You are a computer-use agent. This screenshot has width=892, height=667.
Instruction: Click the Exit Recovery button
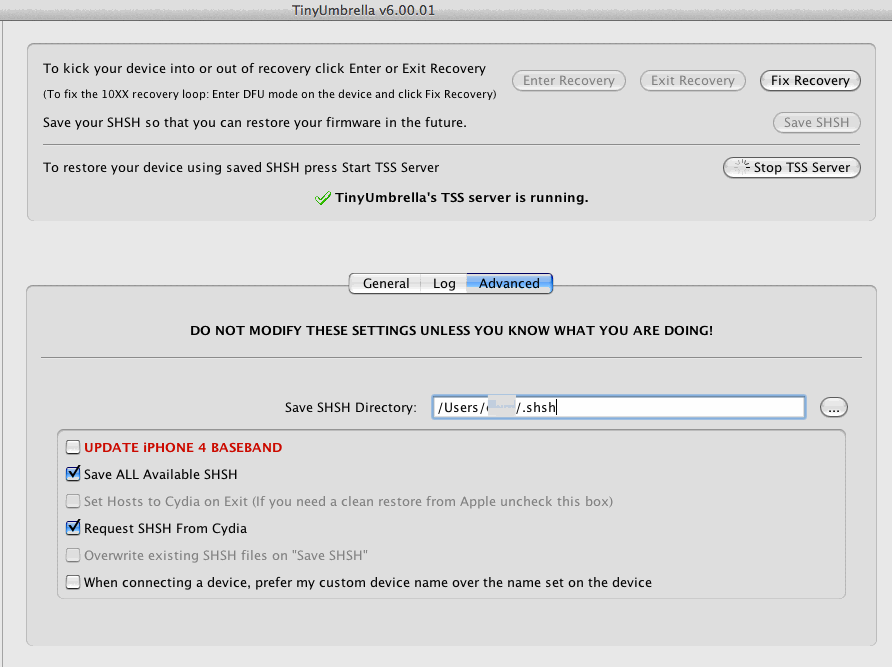tap(692, 80)
